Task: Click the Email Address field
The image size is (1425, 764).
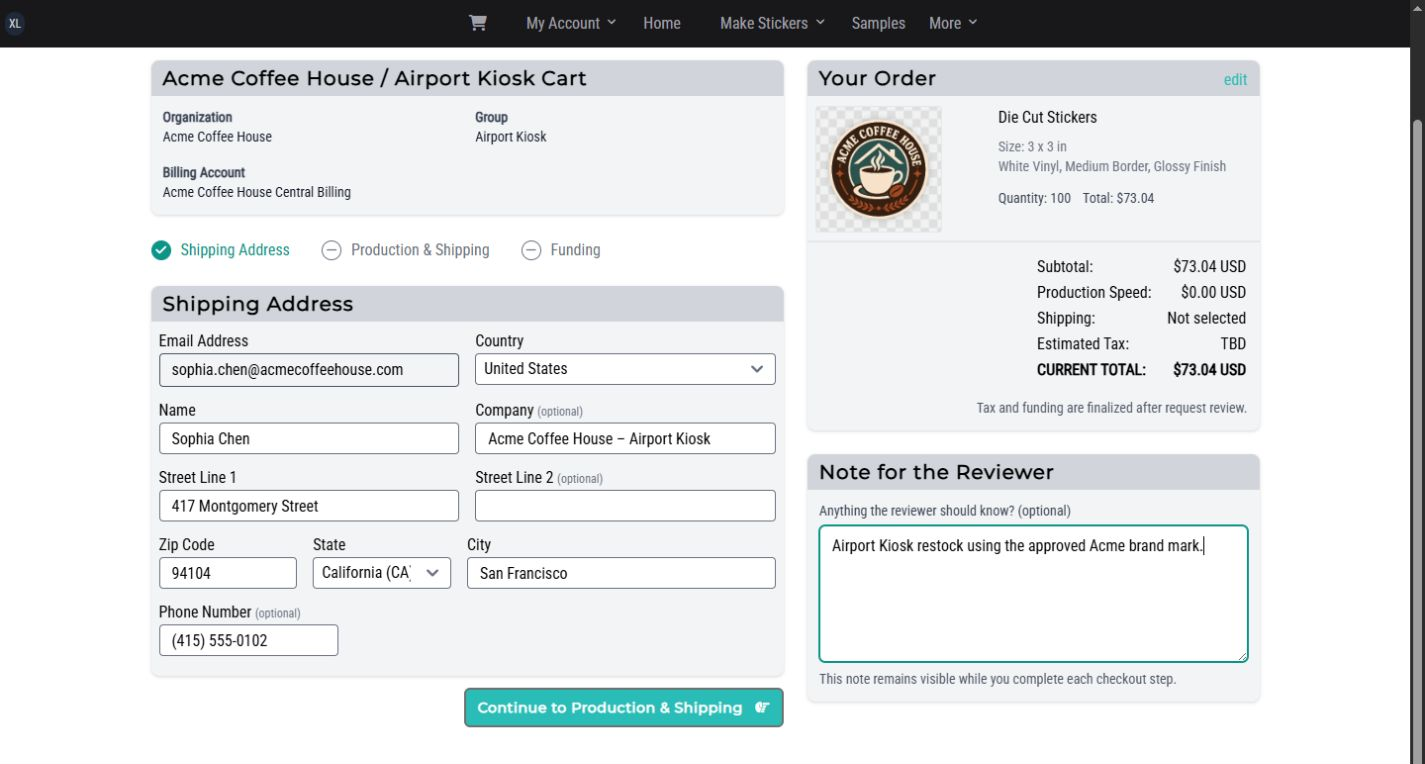Action: (309, 369)
